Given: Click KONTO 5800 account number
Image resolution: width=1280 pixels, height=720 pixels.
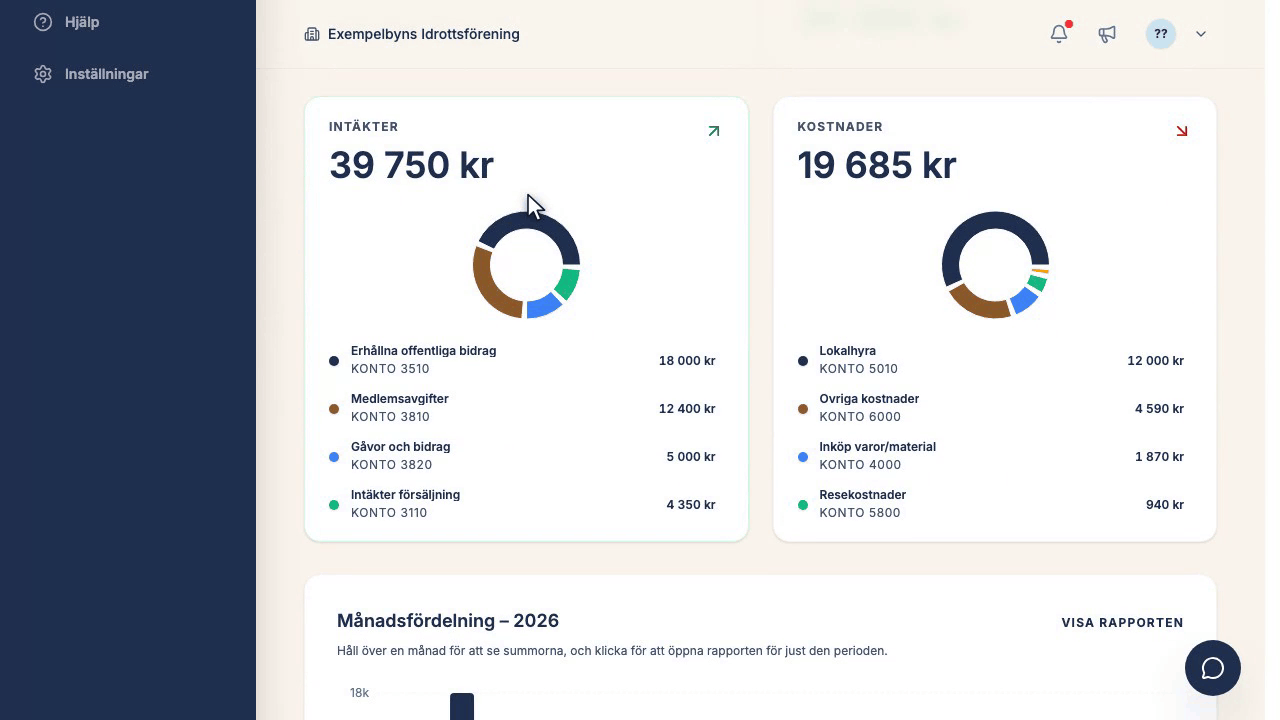Looking at the screenshot, I should [859, 513].
